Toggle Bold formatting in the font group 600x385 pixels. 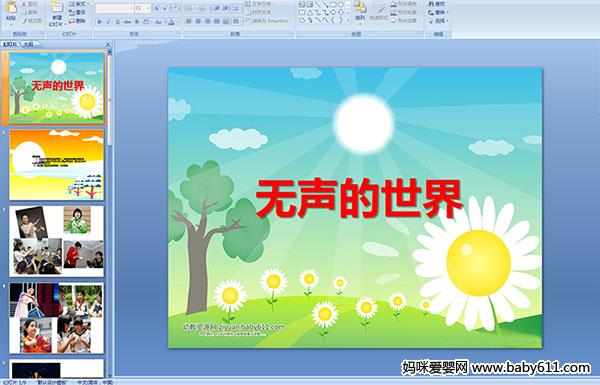point(99,22)
